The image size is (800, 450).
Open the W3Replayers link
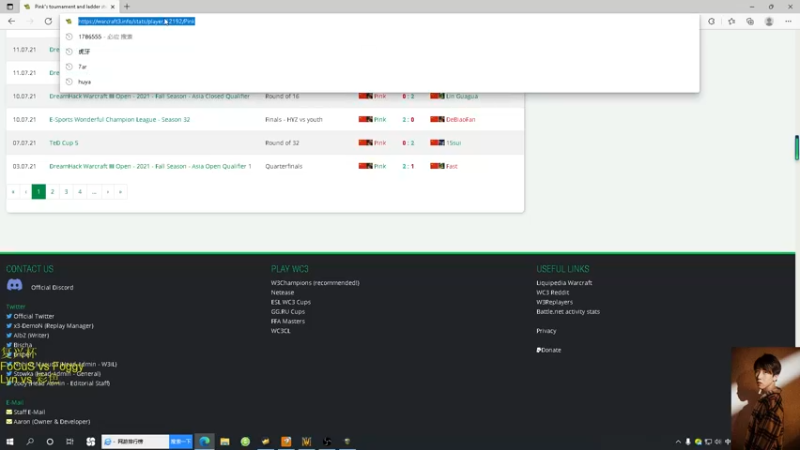tap(555, 302)
